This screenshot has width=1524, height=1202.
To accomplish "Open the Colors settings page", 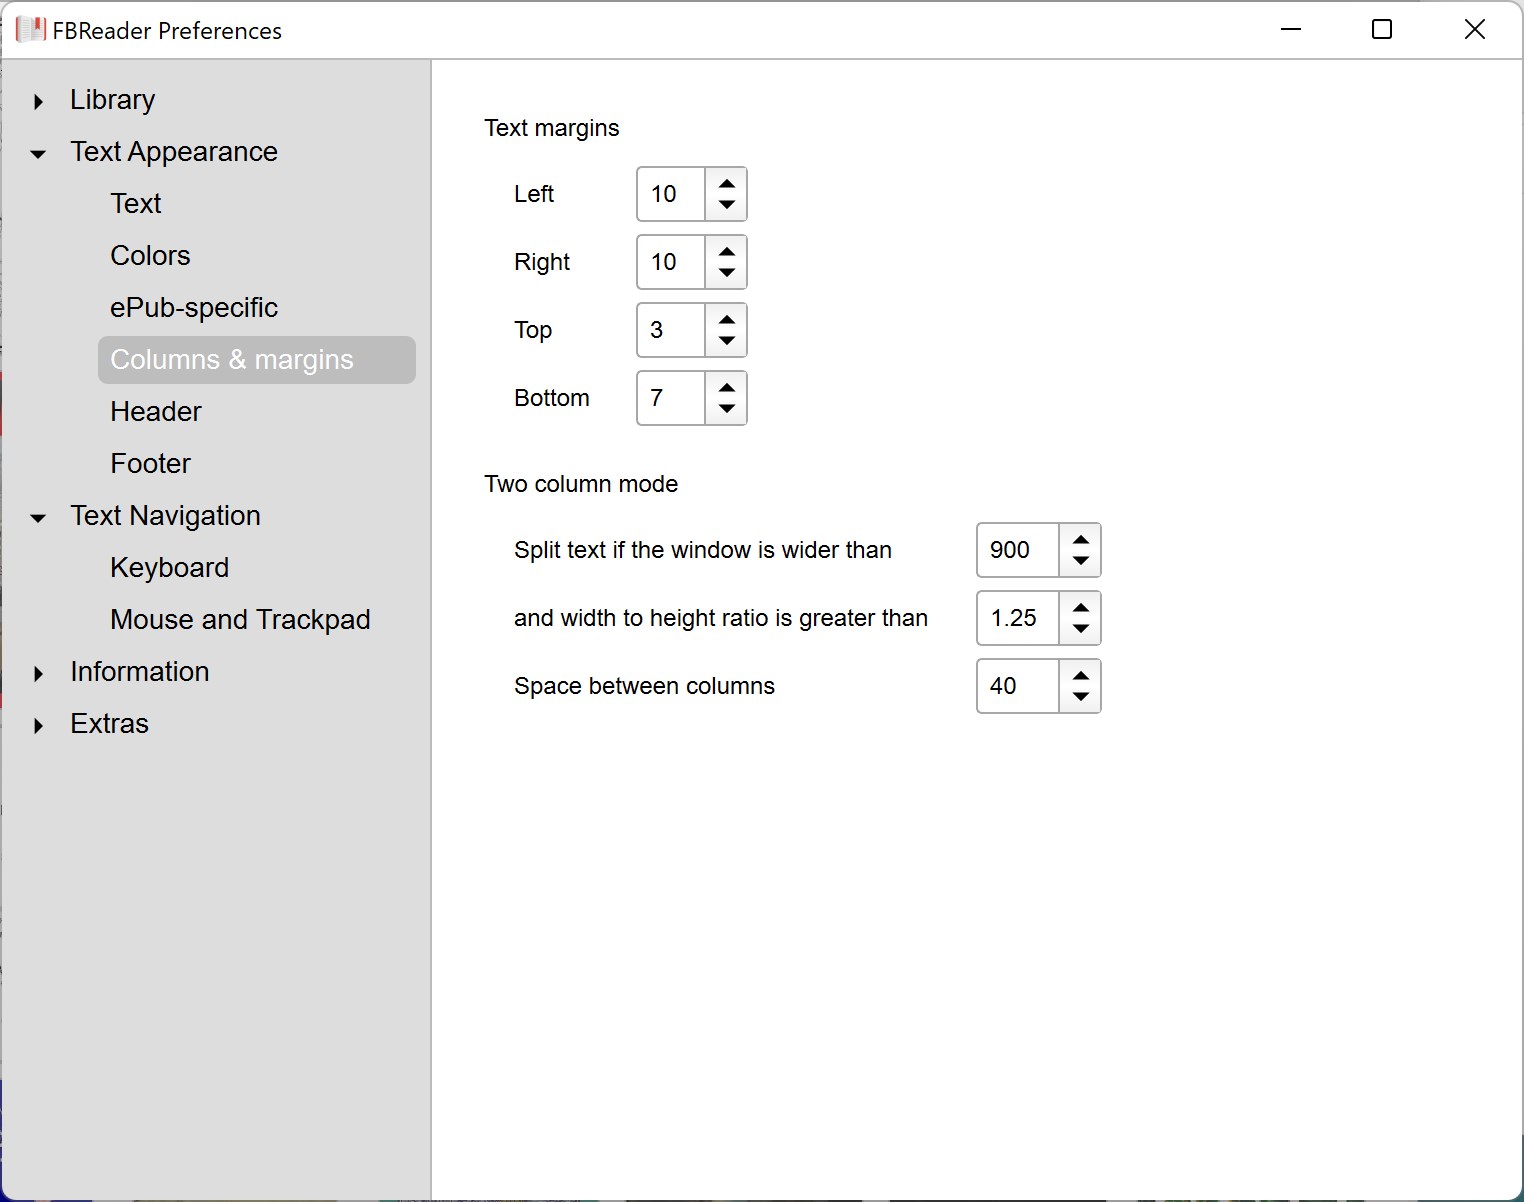I will (x=150, y=256).
